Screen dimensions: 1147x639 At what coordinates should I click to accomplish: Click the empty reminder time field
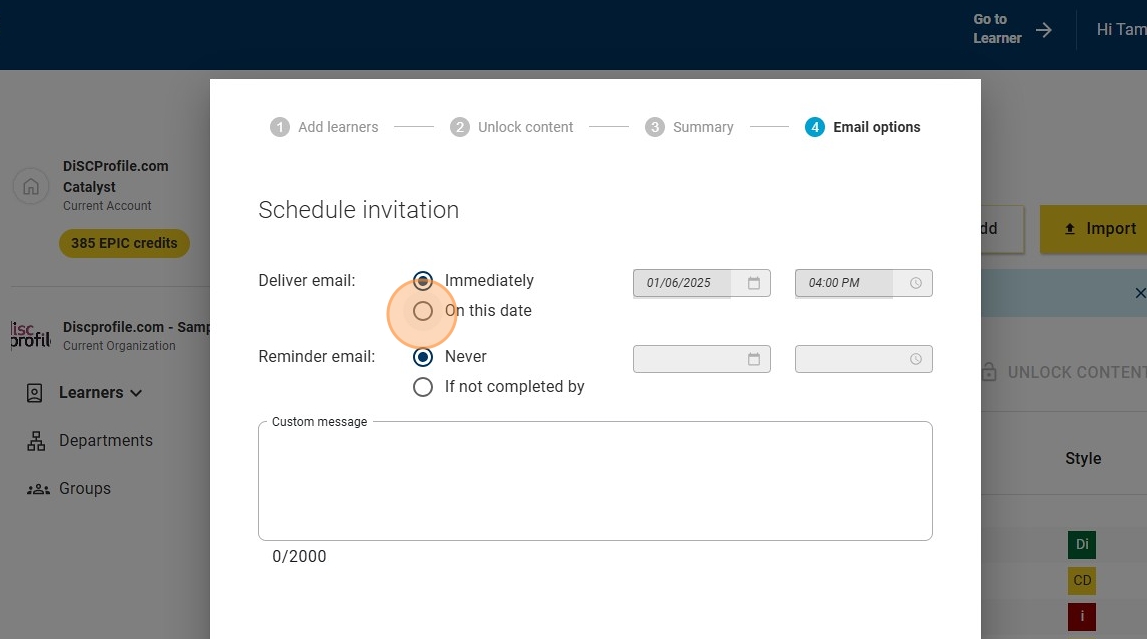click(x=863, y=359)
